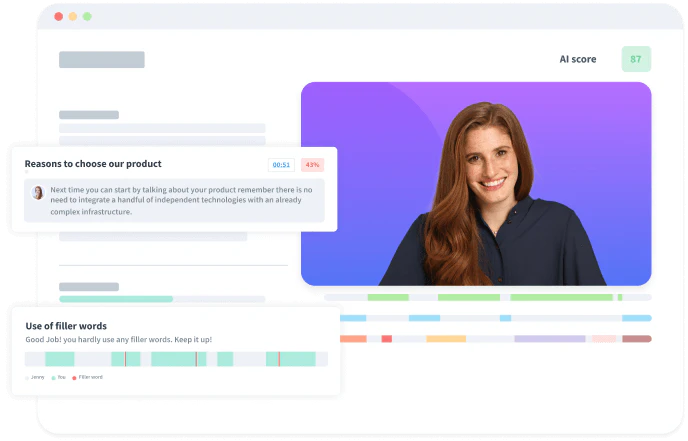688x441 pixels.
Task: Click the red close window dot
Action: click(58, 16)
